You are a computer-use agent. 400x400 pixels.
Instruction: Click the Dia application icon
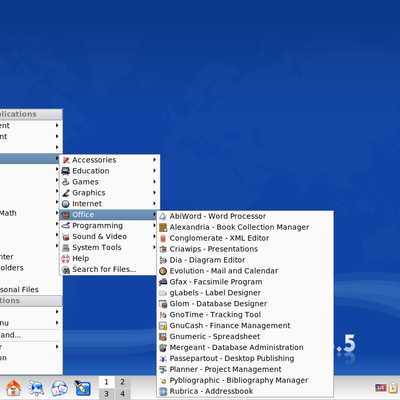point(163,260)
